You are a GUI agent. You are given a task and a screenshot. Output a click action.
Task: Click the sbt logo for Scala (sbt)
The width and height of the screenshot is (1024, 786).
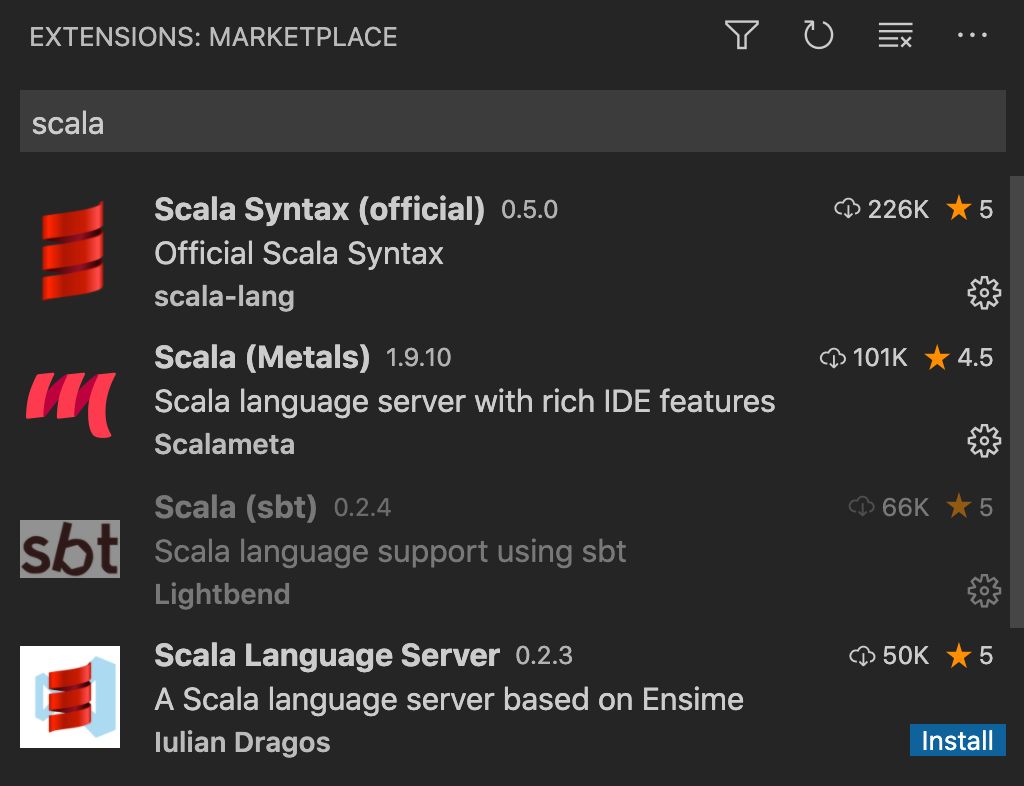click(x=70, y=548)
